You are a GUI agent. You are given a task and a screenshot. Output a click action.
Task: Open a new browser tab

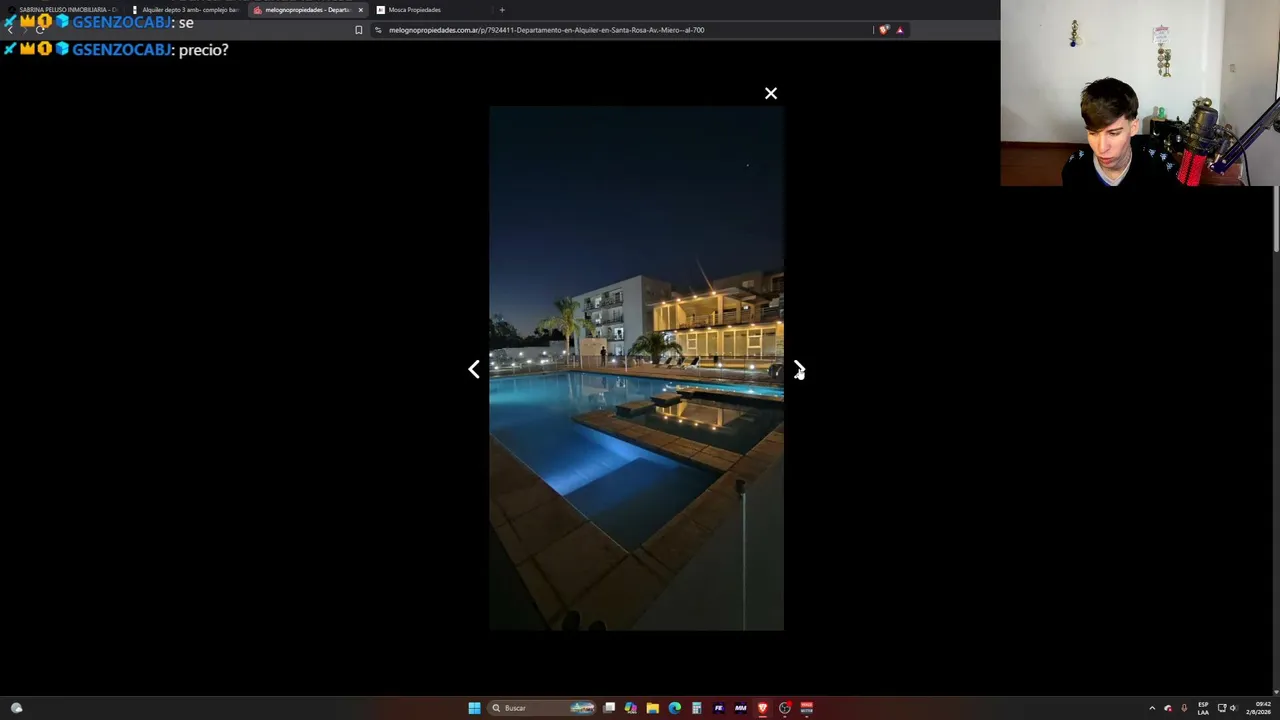502,10
